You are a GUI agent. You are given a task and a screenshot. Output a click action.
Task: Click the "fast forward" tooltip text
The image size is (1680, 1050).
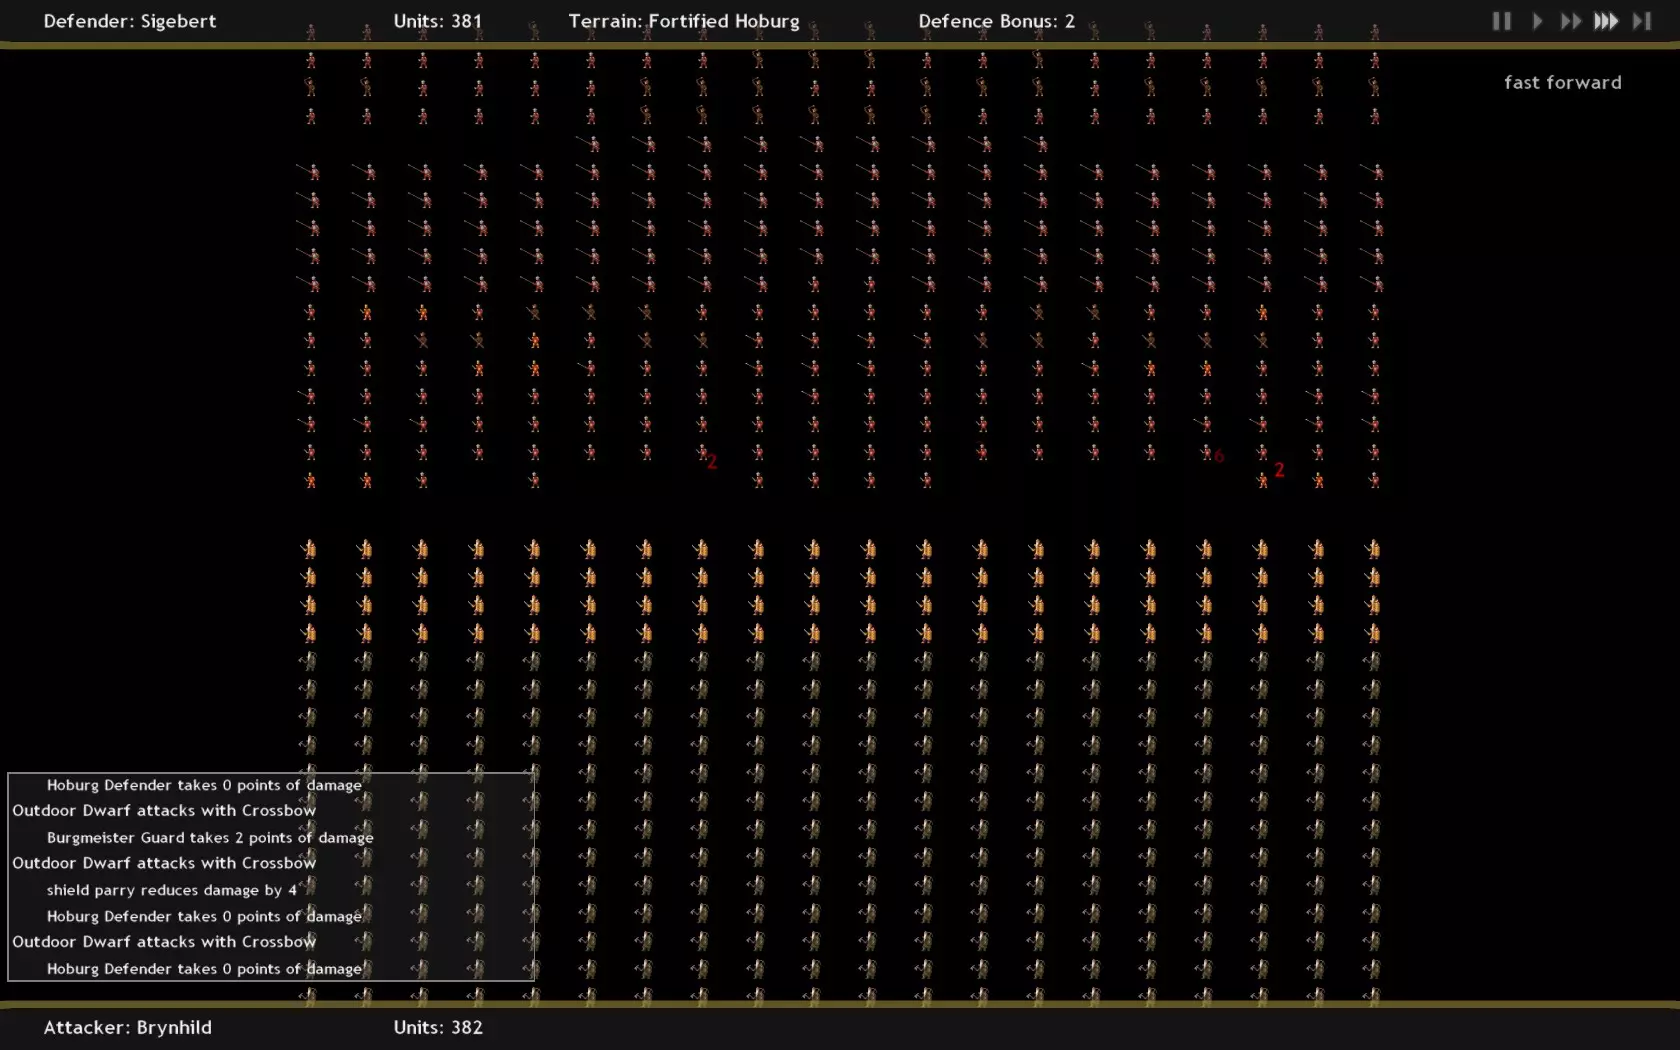point(1563,83)
